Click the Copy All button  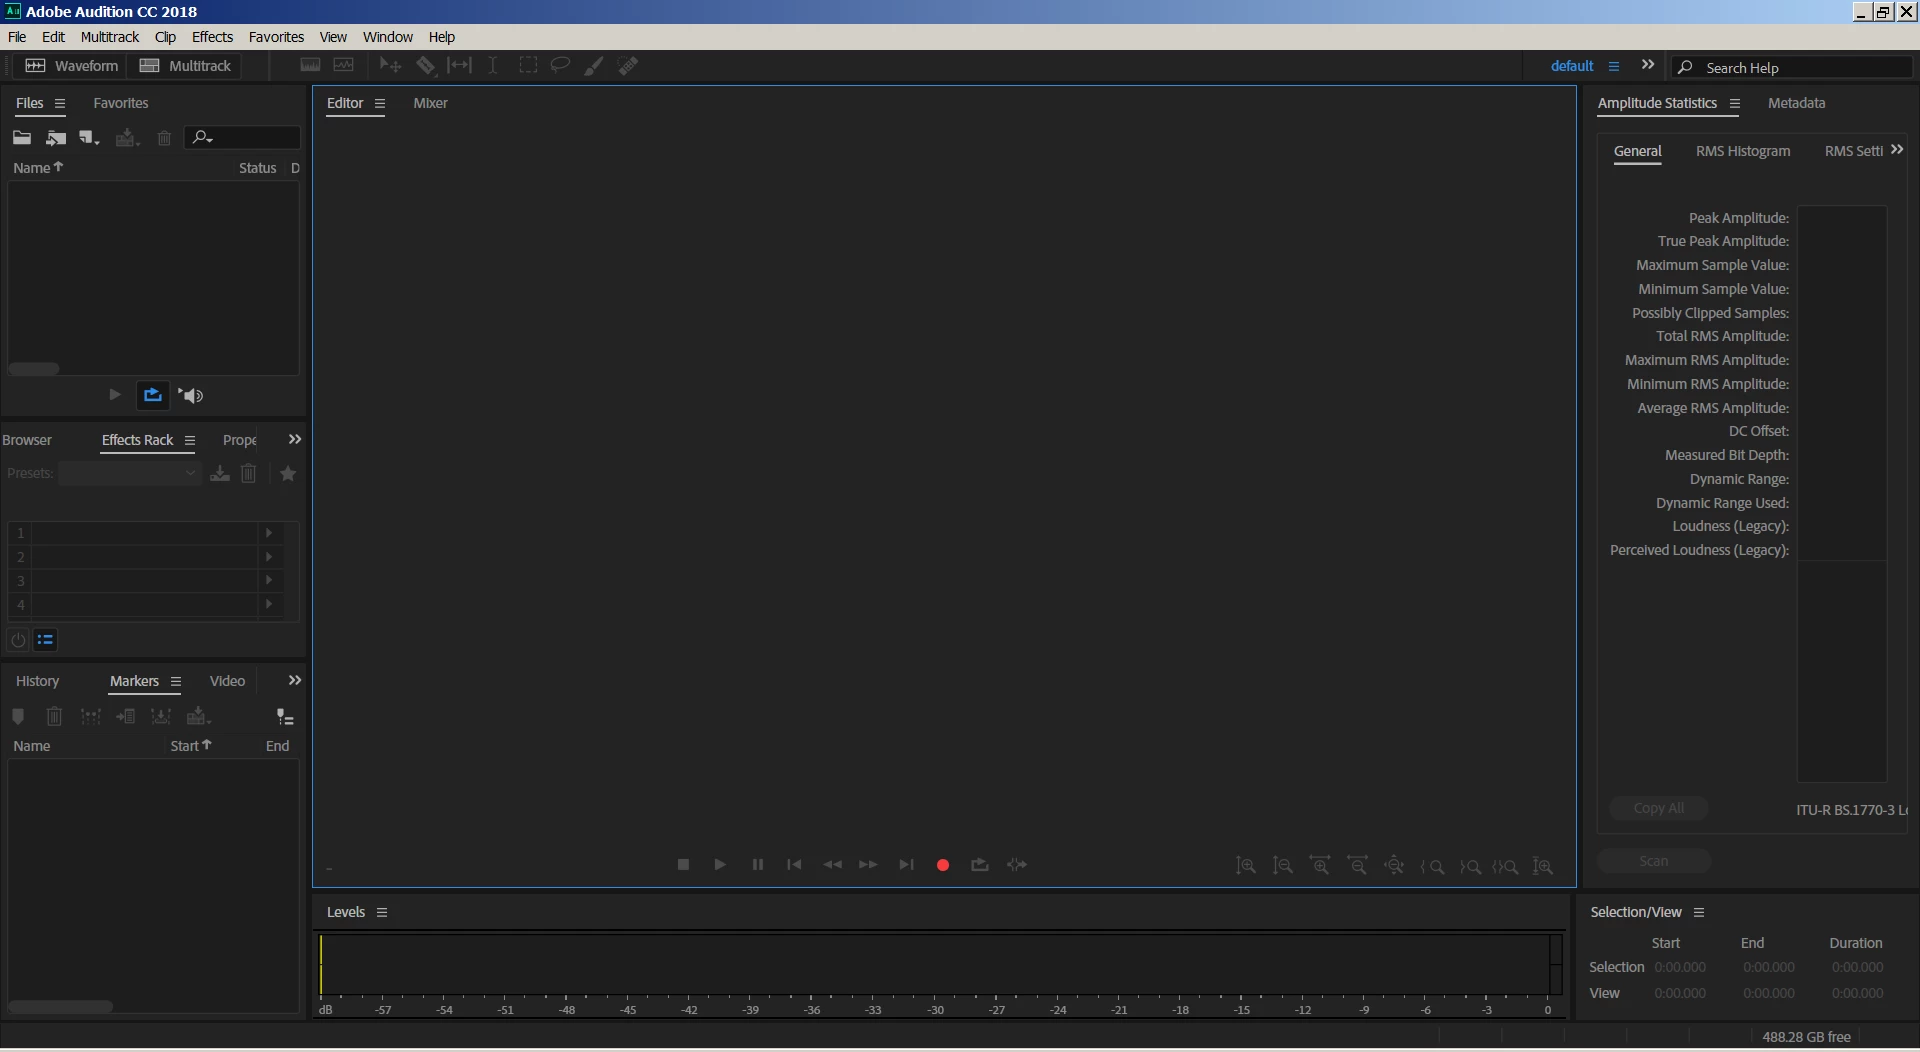click(x=1659, y=808)
